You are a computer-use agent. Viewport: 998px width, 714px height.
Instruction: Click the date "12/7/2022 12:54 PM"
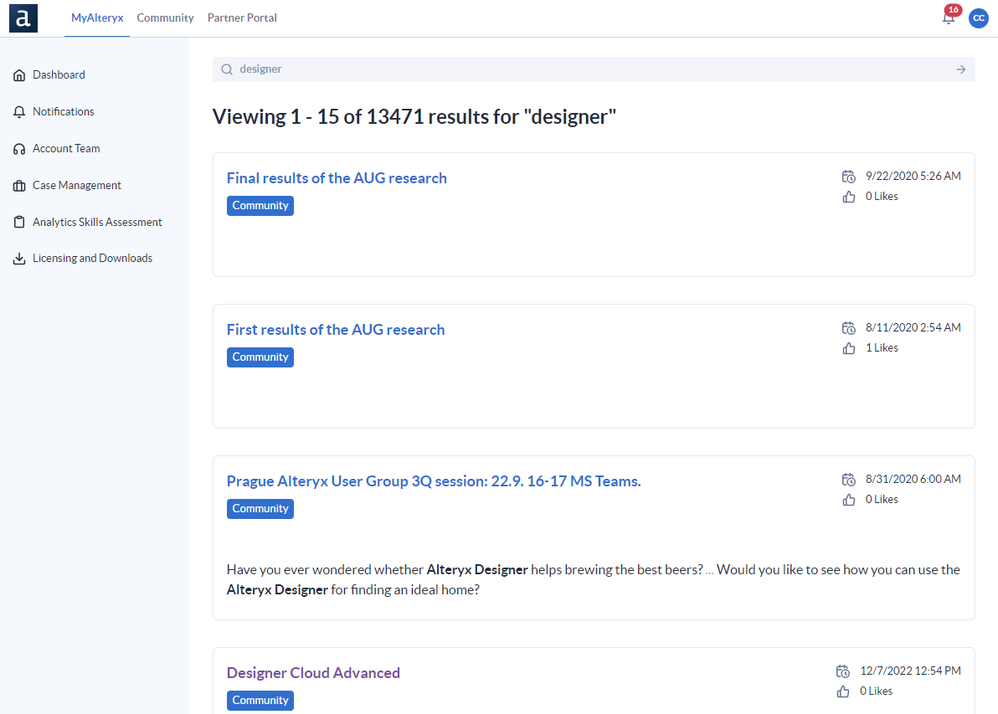point(910,671)
